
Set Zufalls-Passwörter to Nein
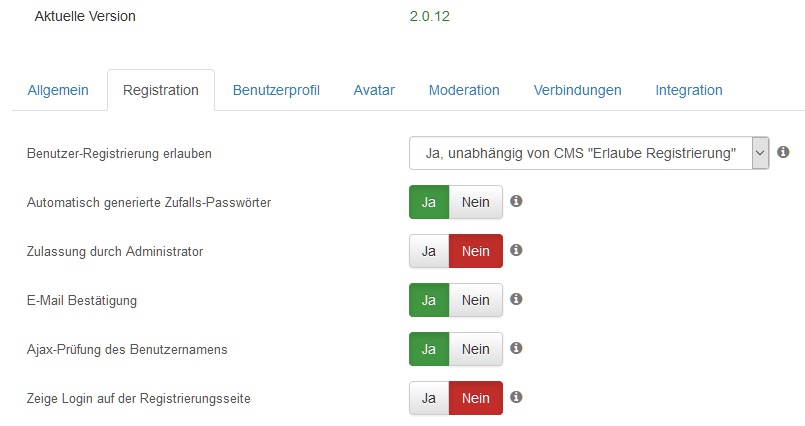pyautogui.click(x=475, y=202)
